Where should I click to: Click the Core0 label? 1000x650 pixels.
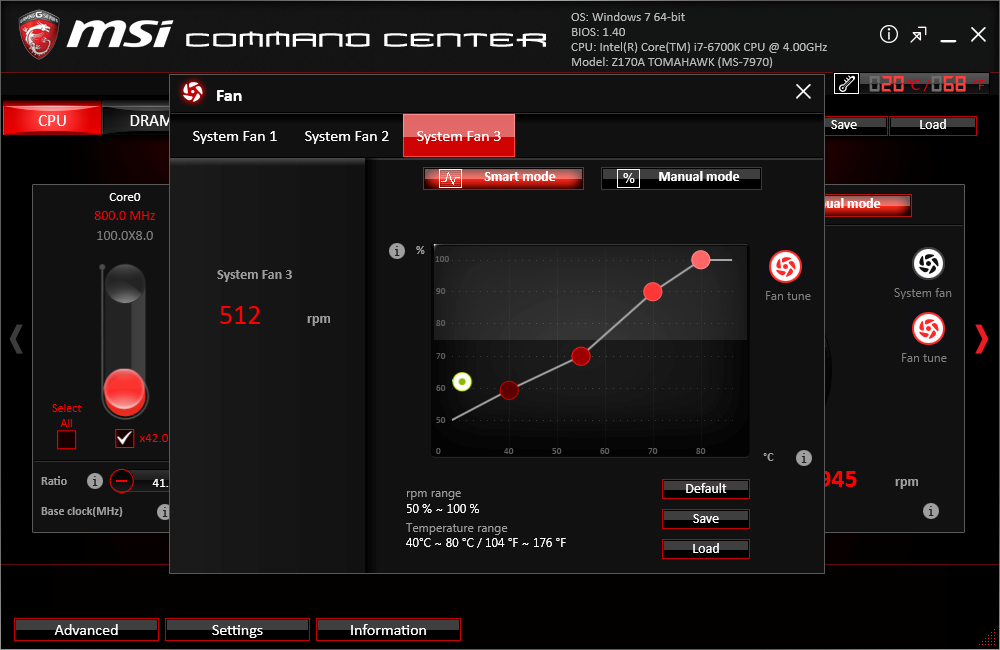coord(124,197)
